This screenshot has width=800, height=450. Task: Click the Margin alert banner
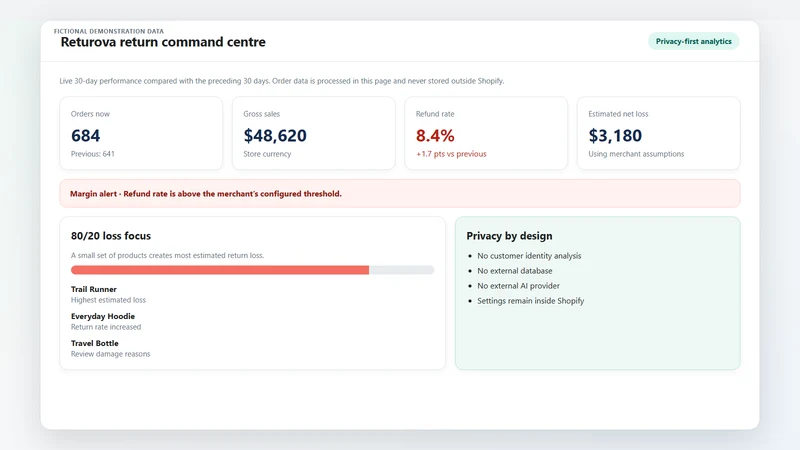tap(400, 193)
